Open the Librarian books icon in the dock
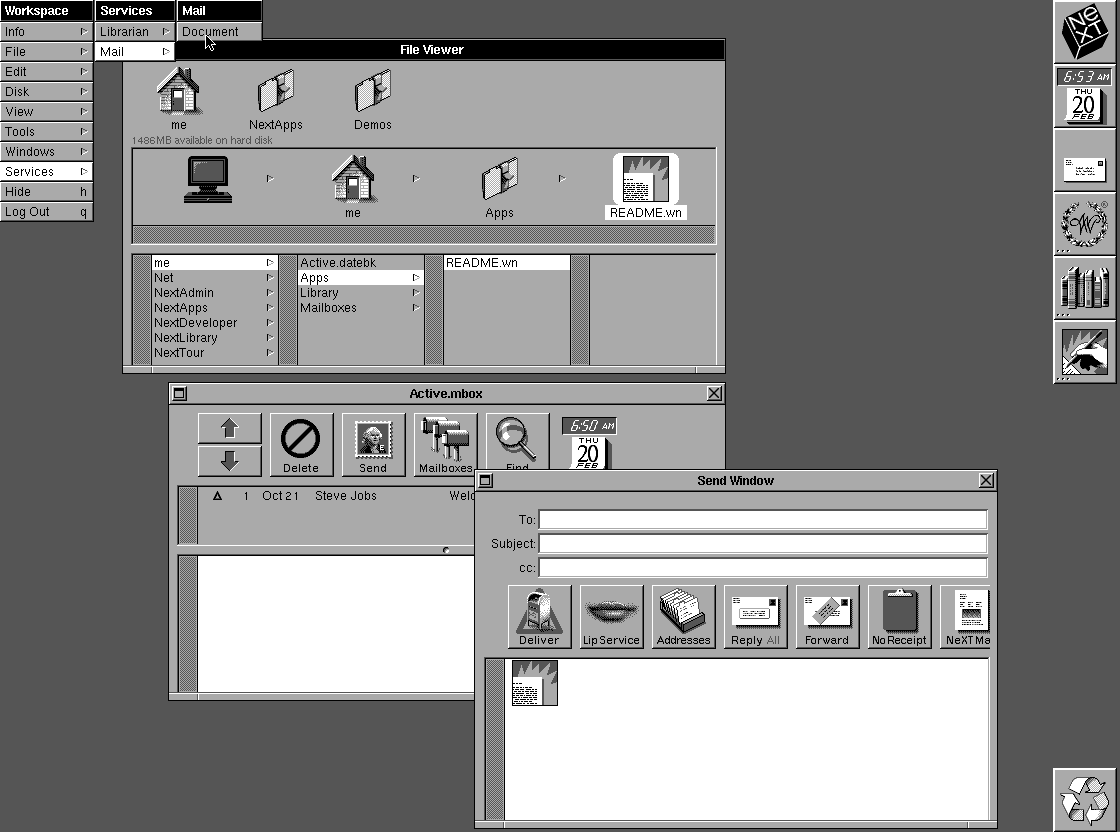The width and height of the screenshot is (1120, 832). coord(1084,288)
